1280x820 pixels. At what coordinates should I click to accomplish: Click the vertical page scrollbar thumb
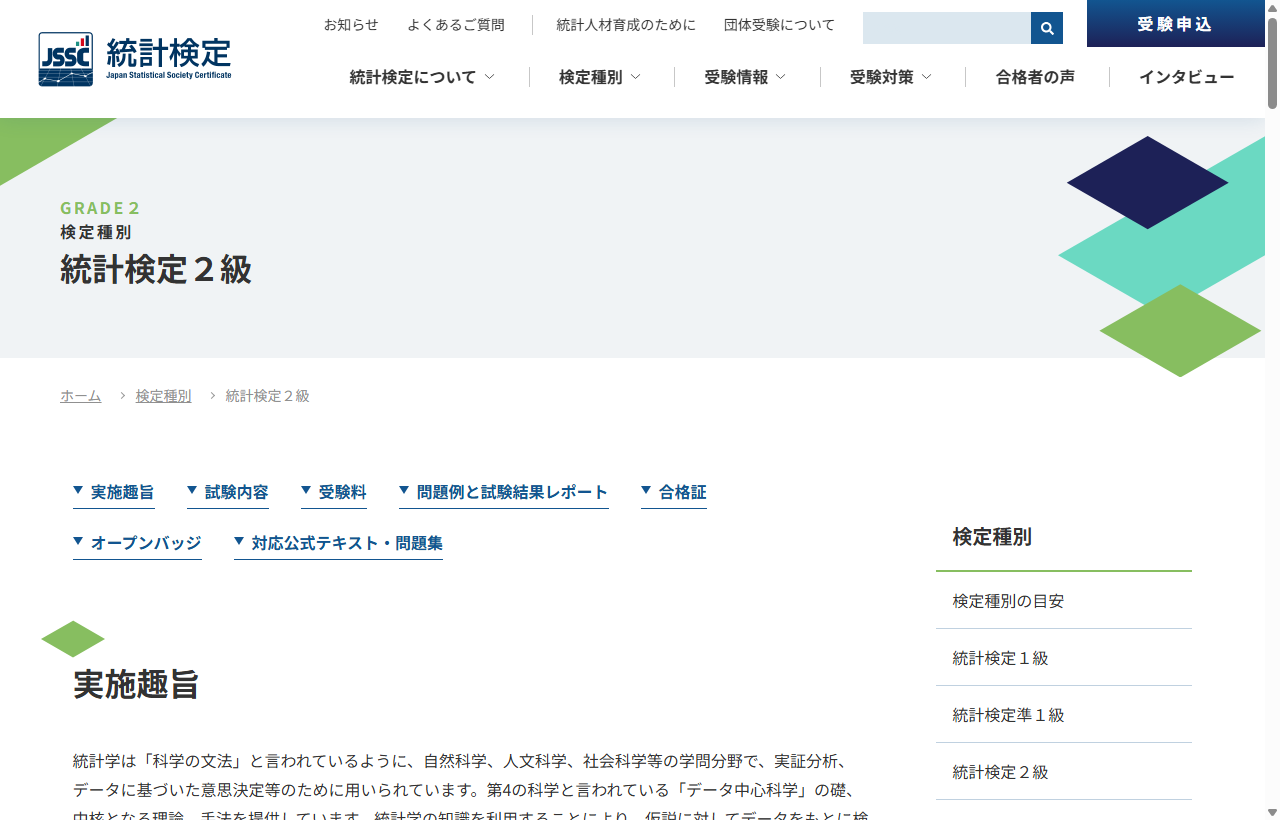[1272, 62]
